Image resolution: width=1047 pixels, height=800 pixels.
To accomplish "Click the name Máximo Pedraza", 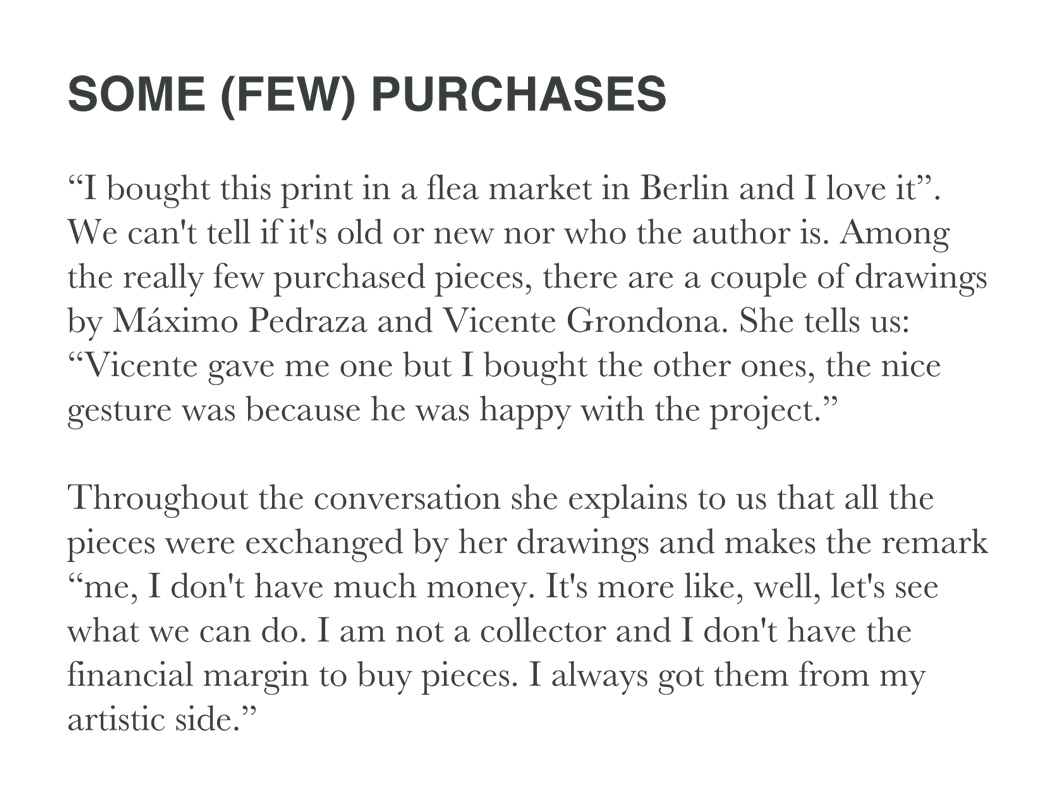I will 240,321.
